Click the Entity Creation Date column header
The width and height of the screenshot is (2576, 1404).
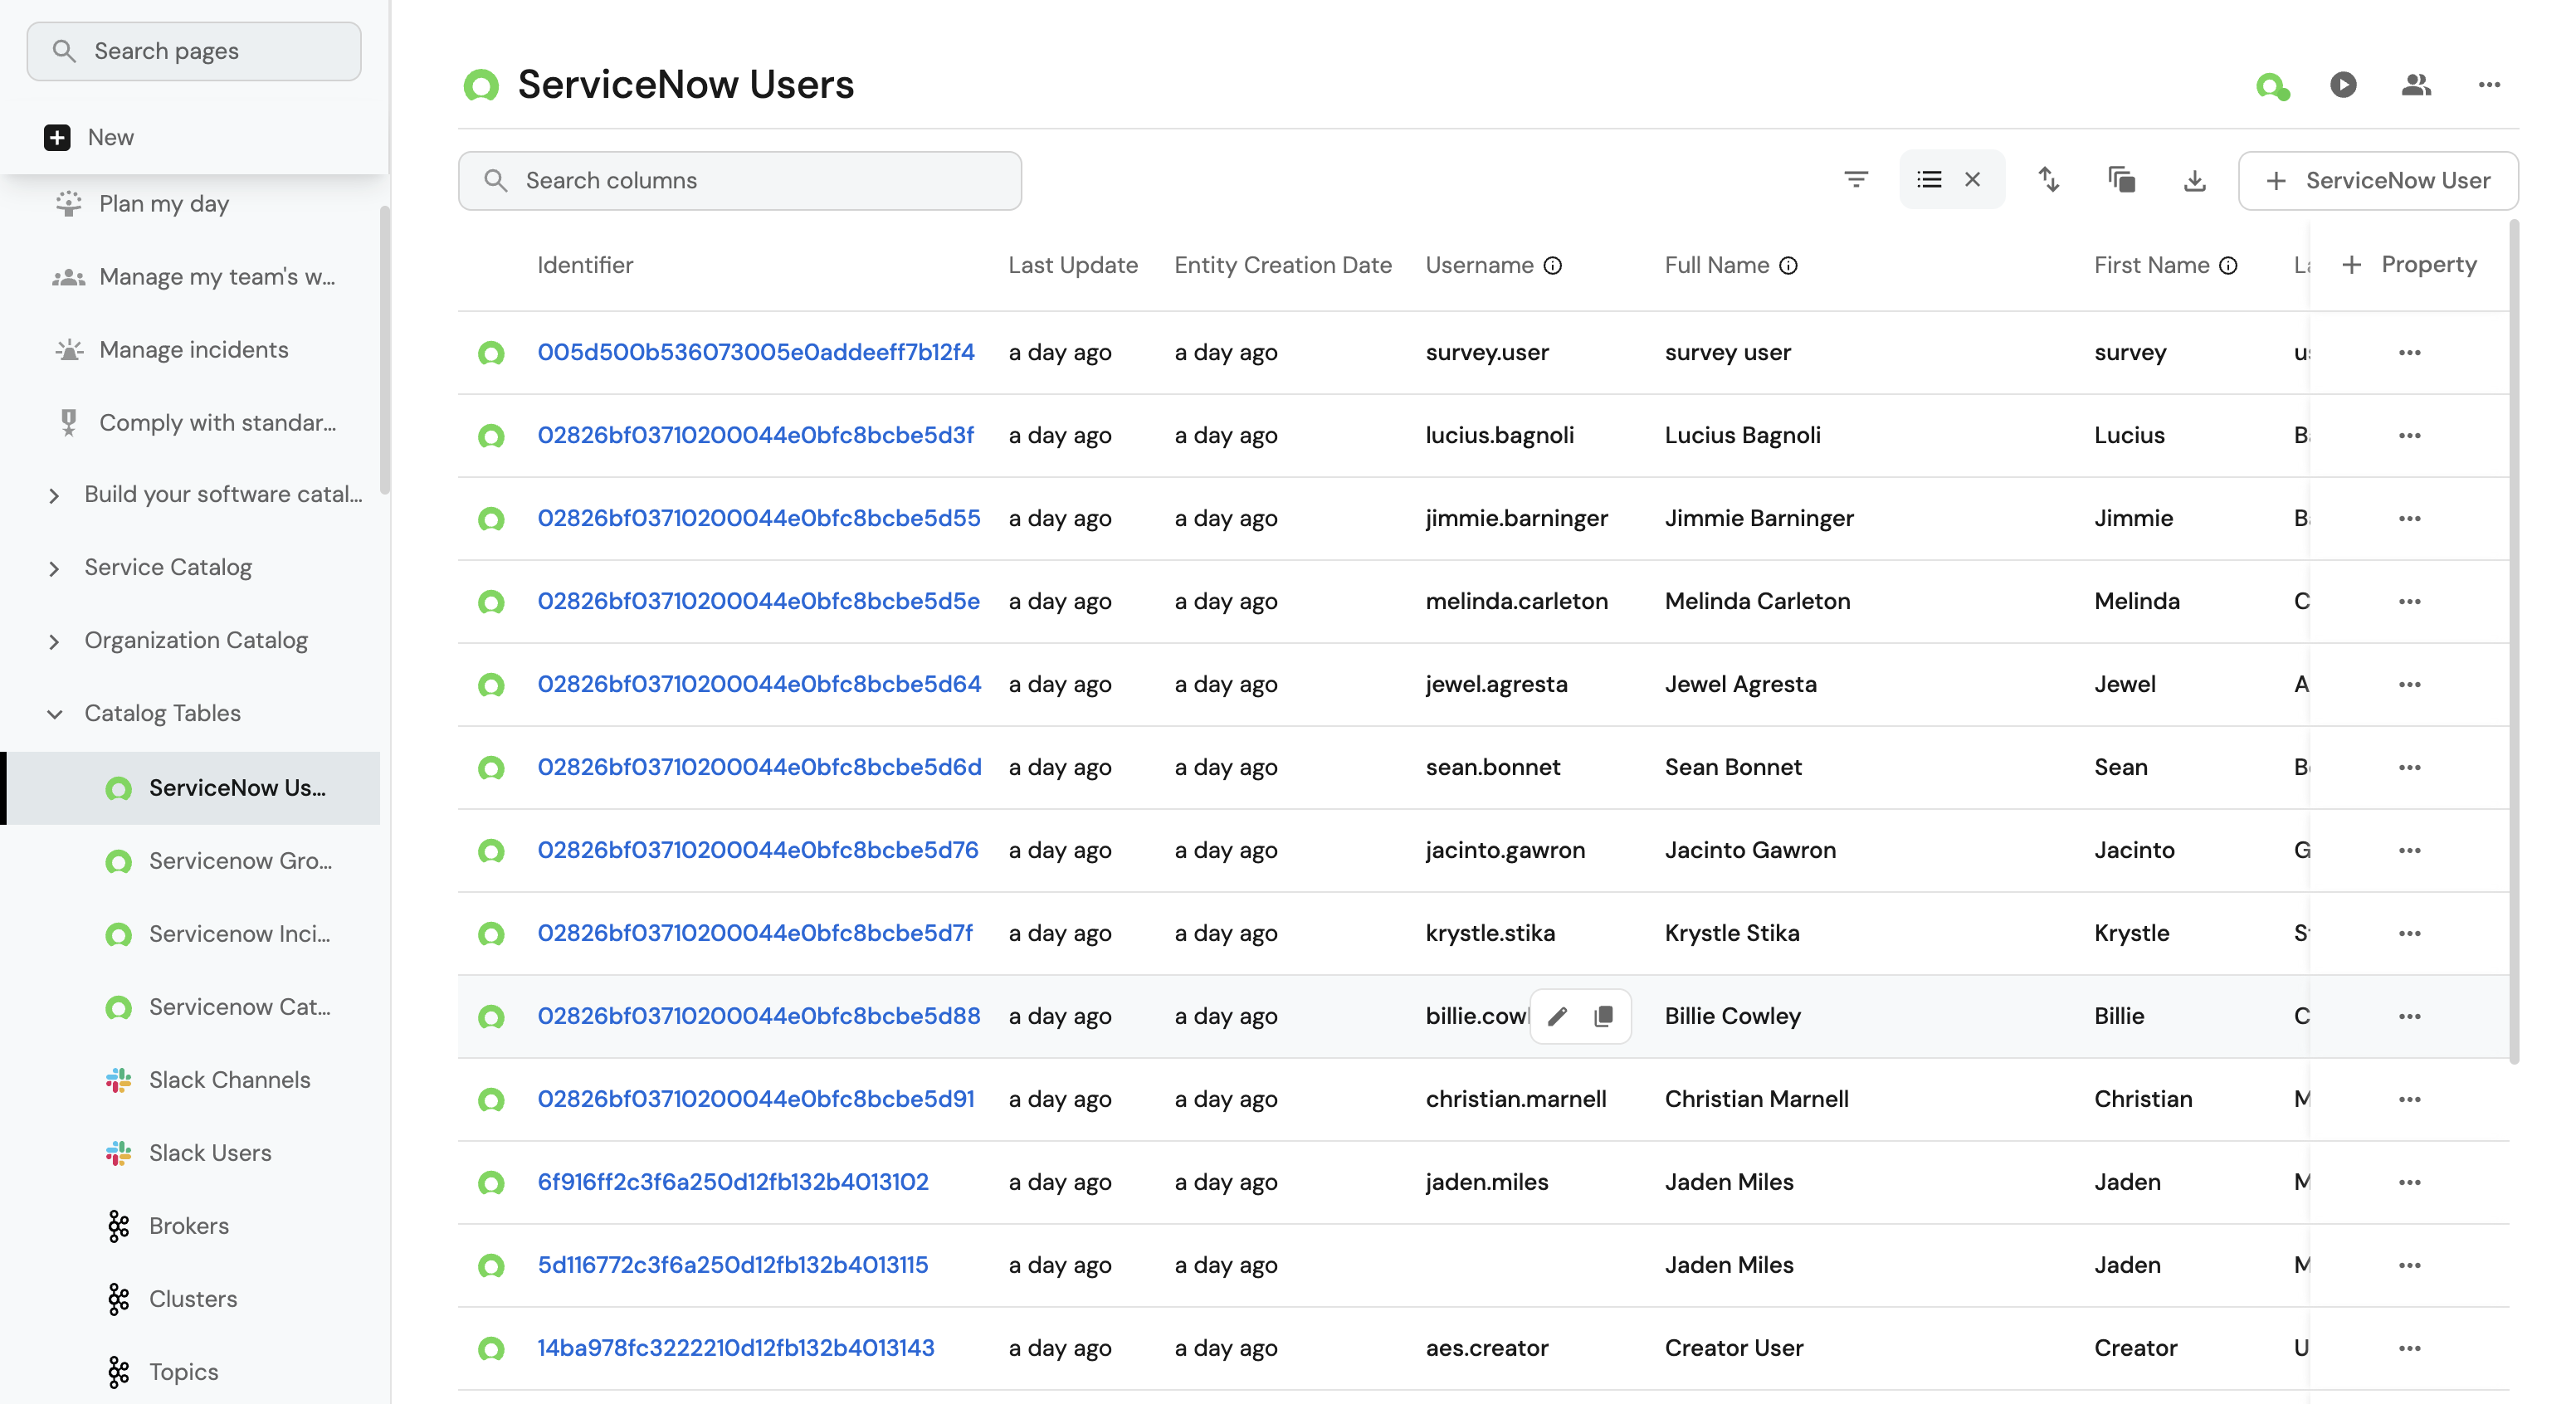tap(1282, 265)
